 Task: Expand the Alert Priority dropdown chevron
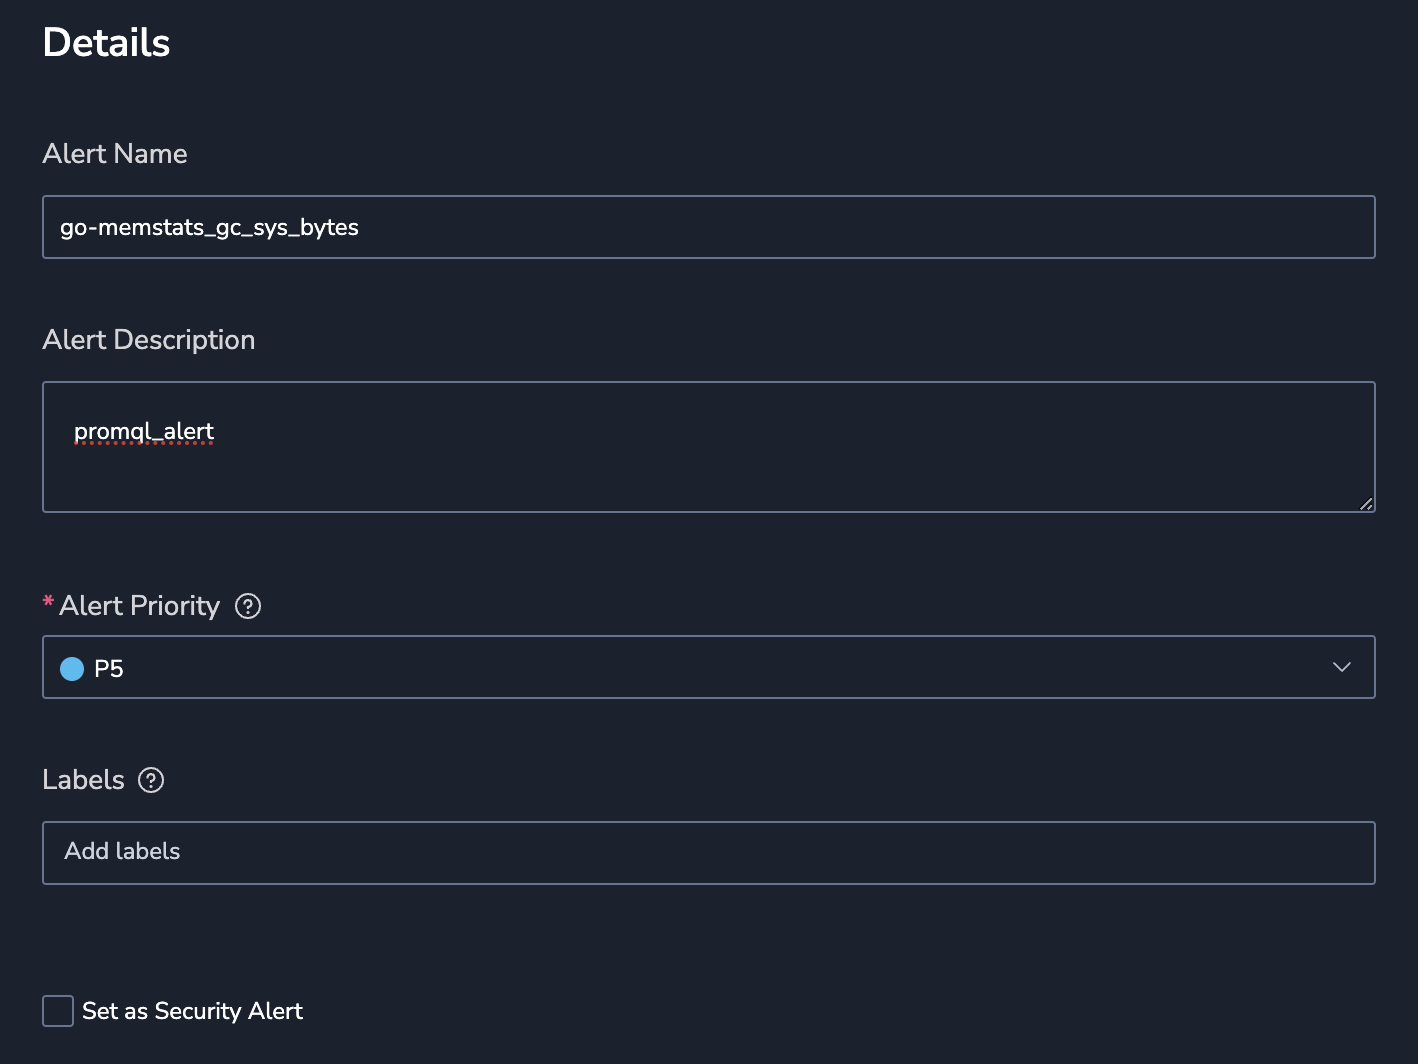tap(1342, 667)
